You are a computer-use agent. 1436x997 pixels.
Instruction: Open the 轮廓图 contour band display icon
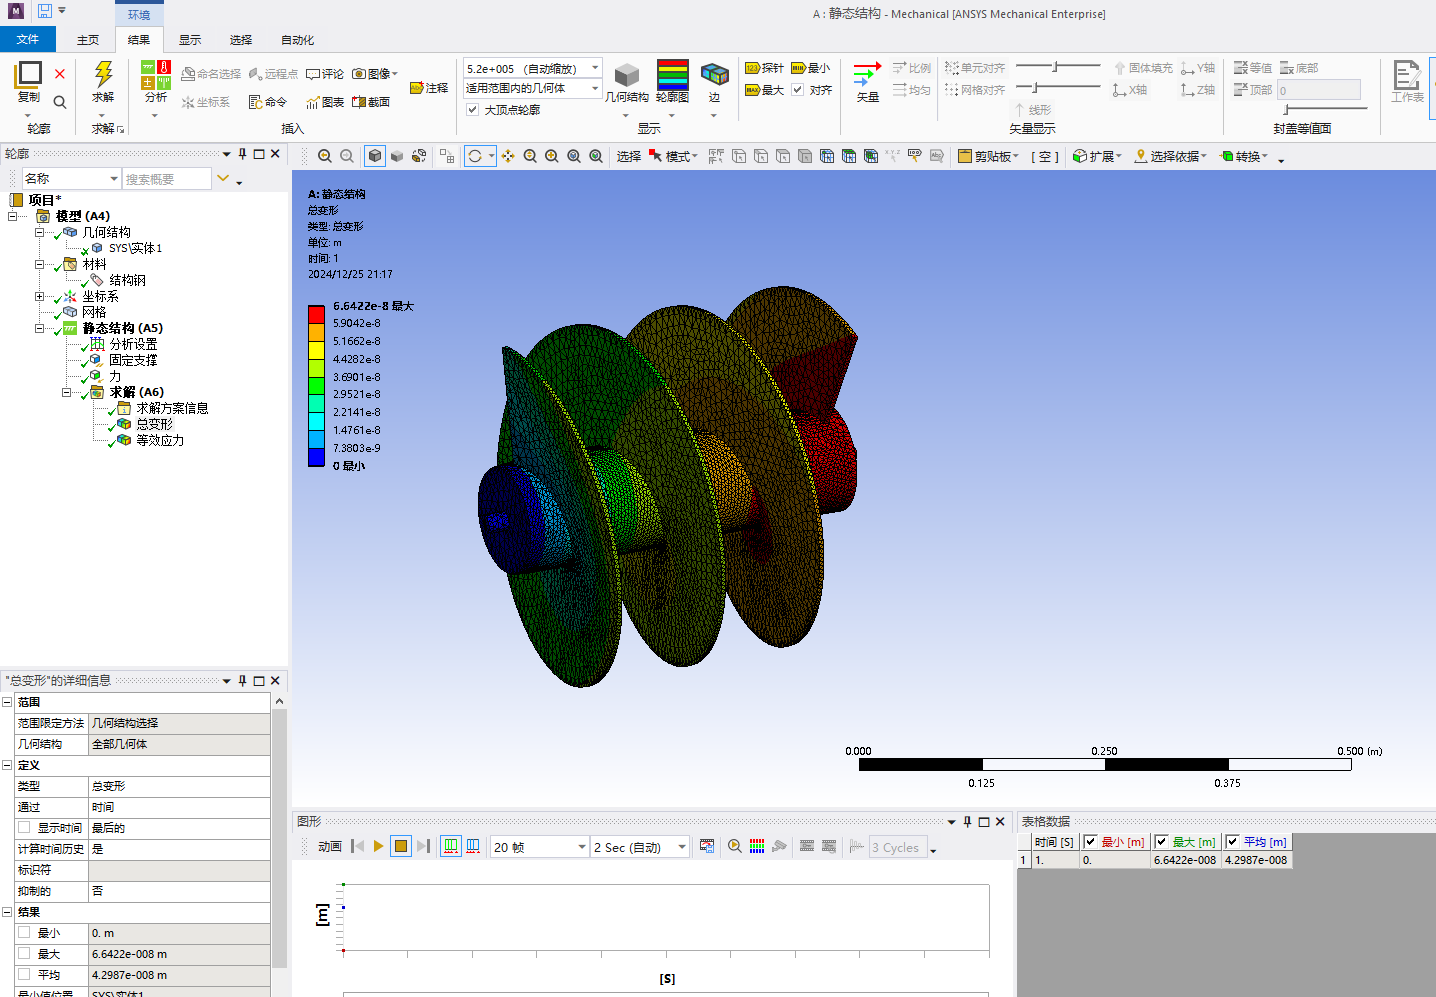pyautogui.click(x=672, y=74)
